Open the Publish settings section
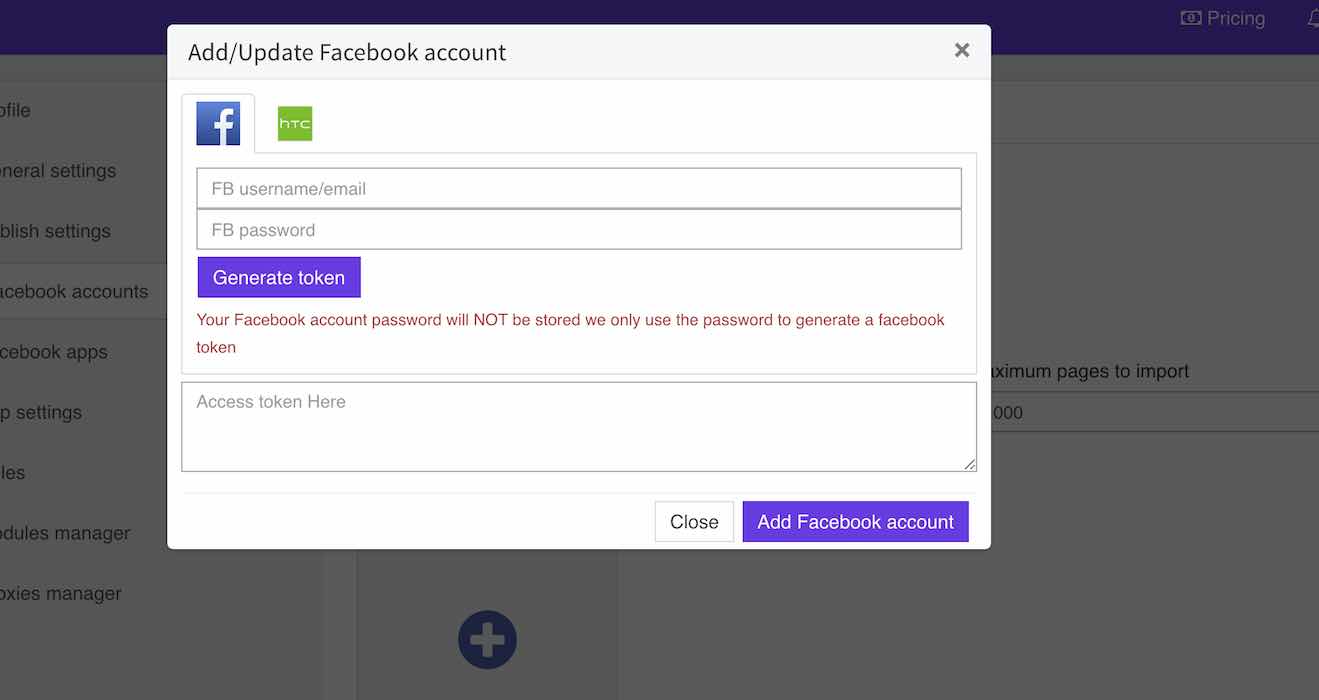The width and height of the screenshot is (1319, 700). tap(55, 230)
